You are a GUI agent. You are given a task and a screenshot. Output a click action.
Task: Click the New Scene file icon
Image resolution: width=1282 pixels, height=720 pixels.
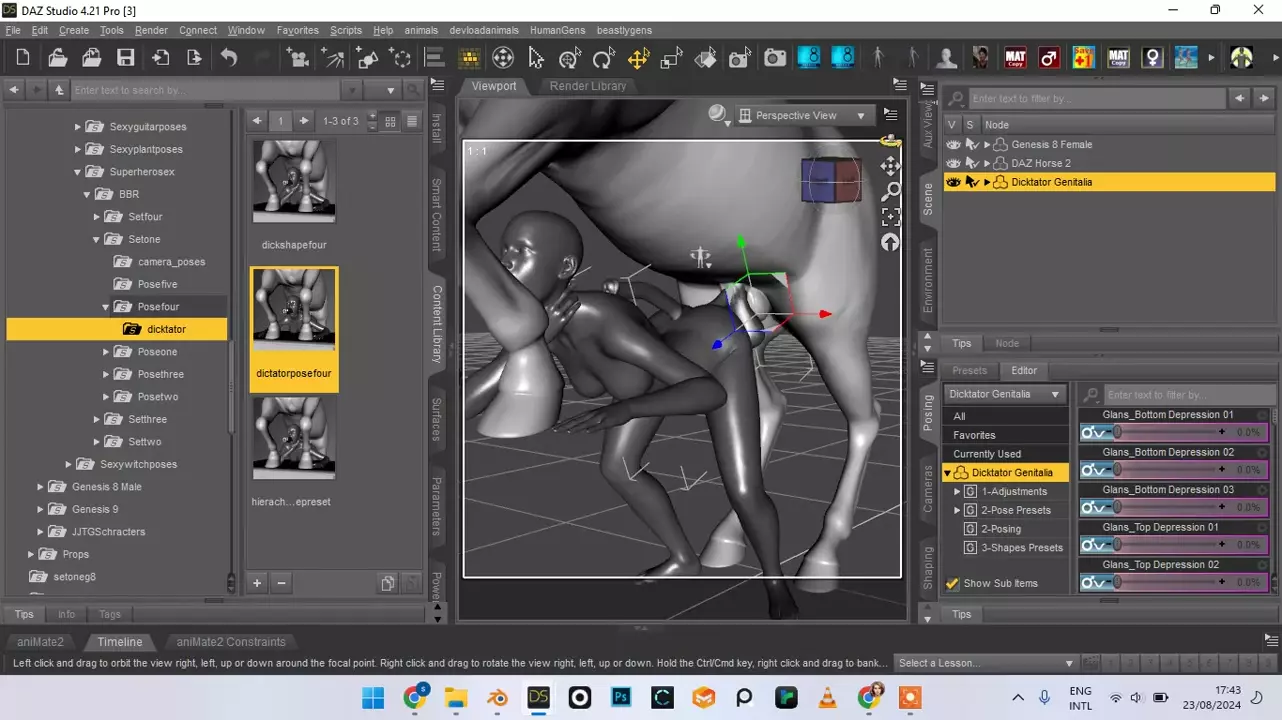coord(23,58)
